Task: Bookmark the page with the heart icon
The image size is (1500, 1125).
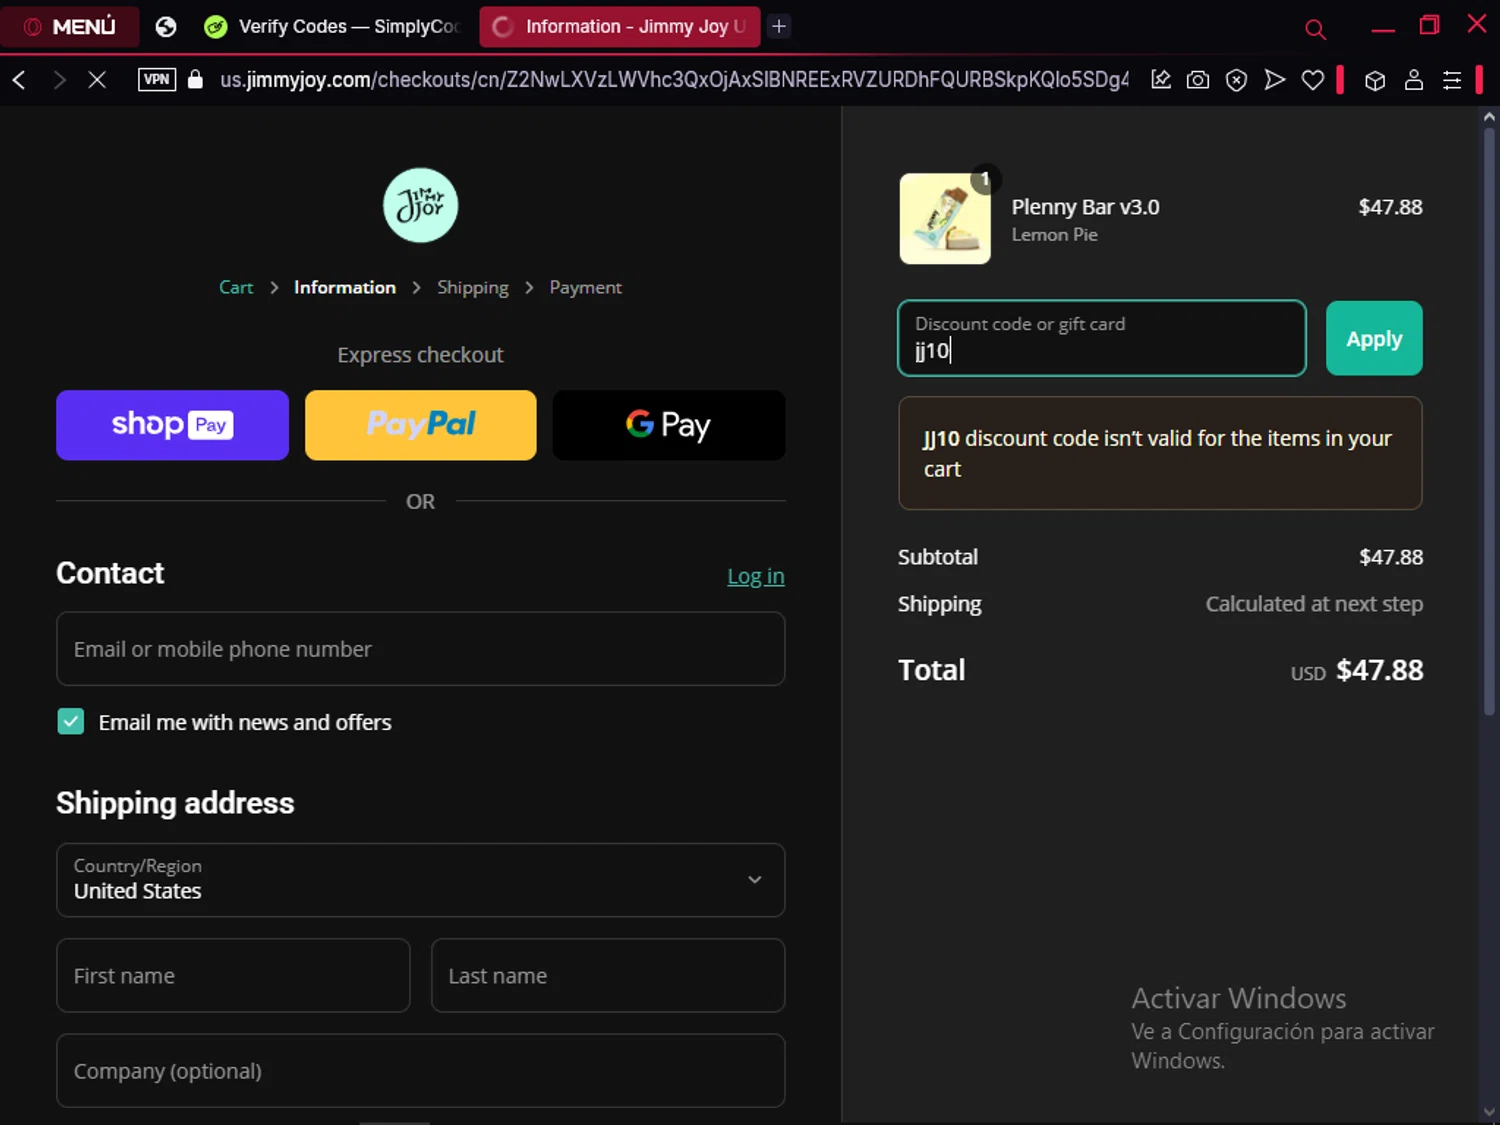Action: click(x=1313, y=80)
